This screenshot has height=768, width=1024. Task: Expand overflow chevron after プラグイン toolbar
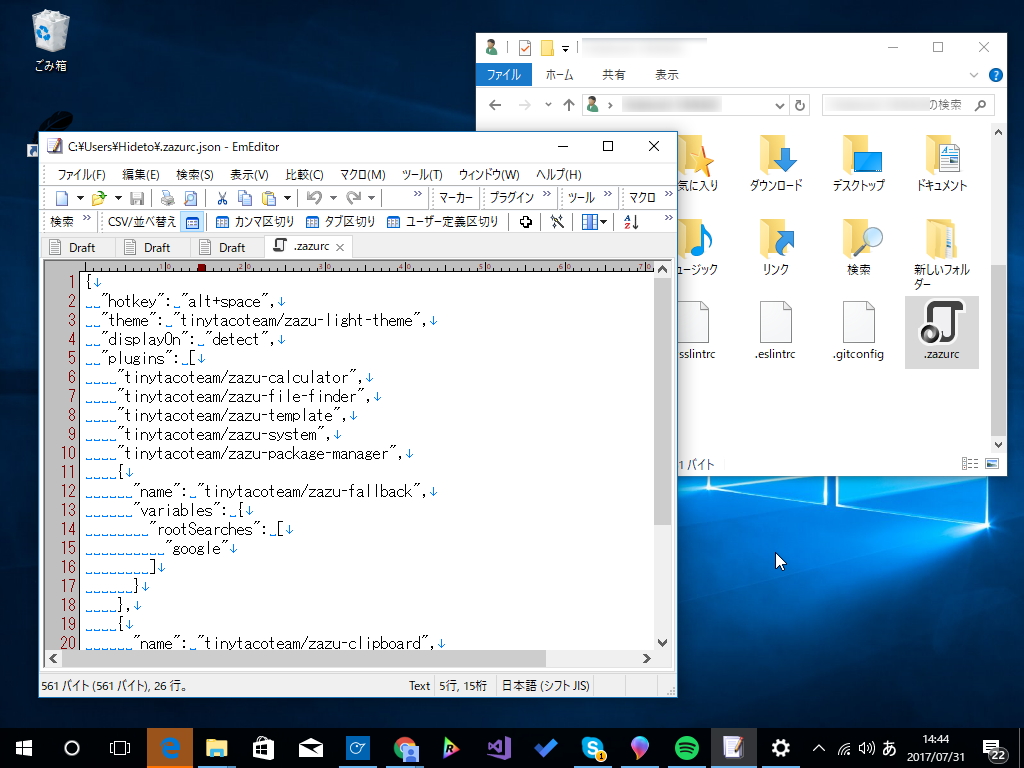[x=547, y=195]
